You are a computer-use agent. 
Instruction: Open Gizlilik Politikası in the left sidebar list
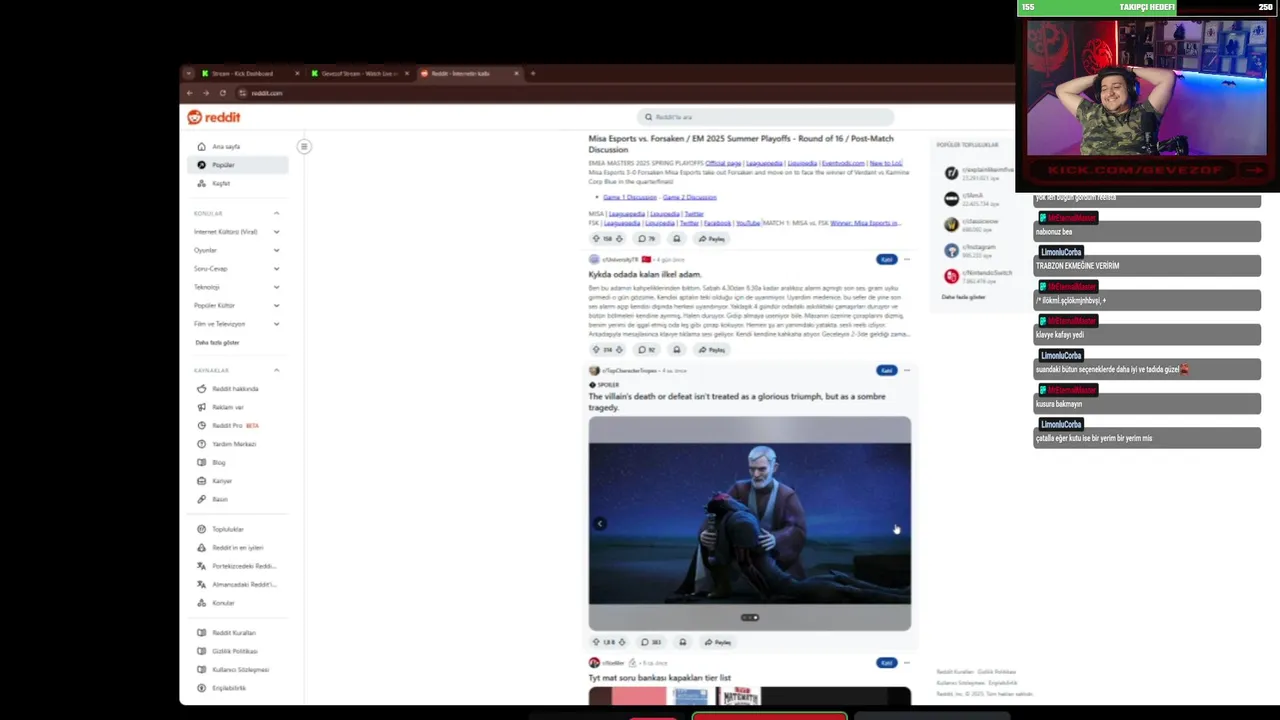pos(237,651)
